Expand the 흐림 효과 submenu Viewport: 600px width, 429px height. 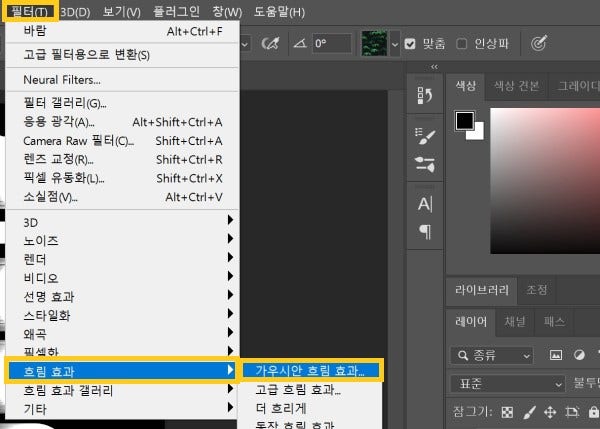pos(122,370)
